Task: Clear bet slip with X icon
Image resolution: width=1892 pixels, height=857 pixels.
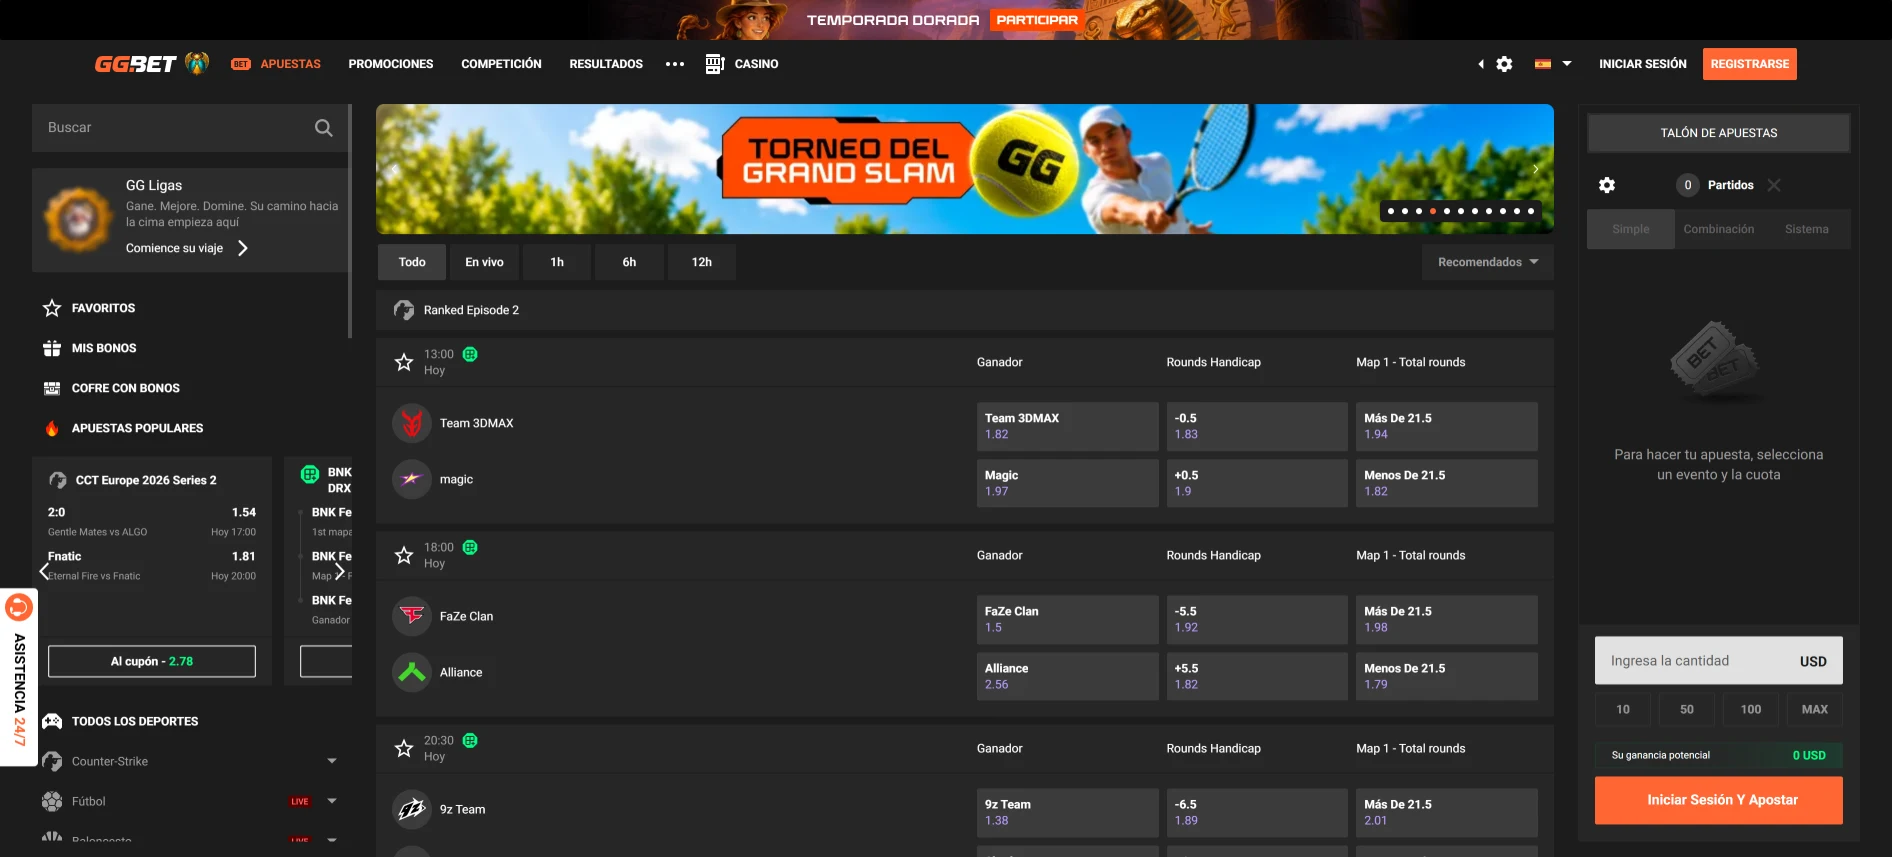Action: [x=1774, y=185]
